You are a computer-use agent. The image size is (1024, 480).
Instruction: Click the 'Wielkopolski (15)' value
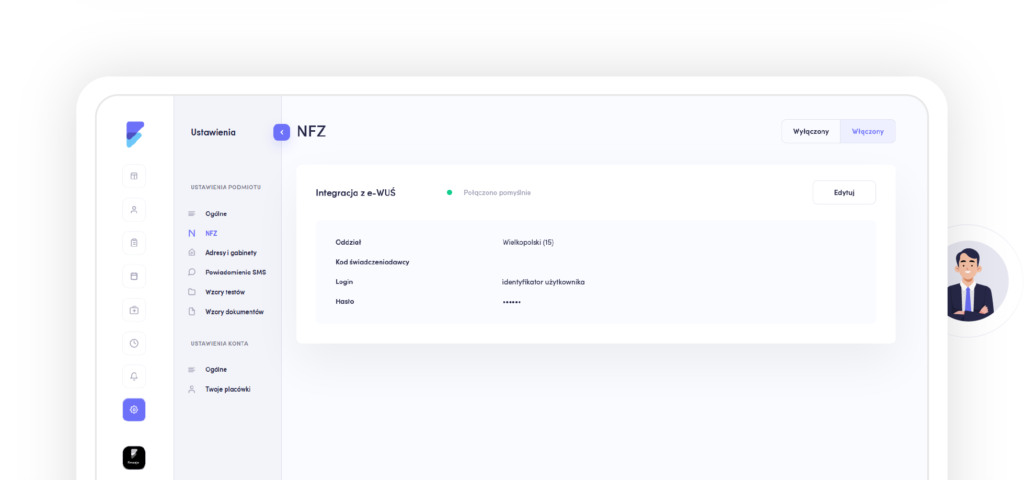pos(528,242)
